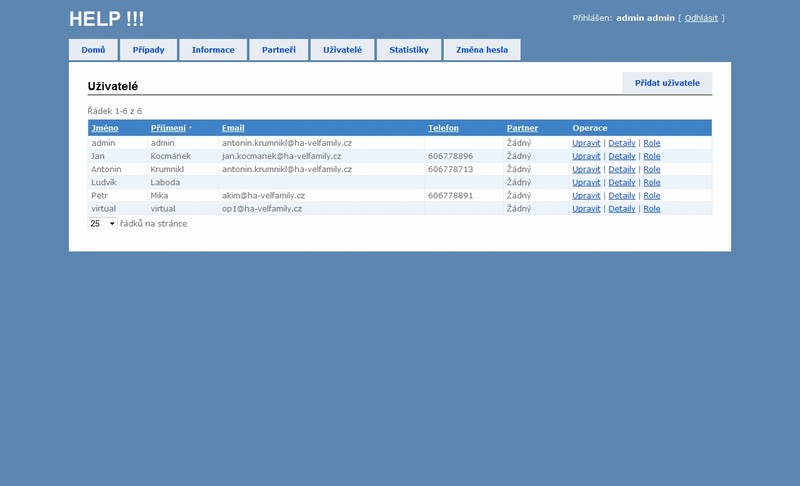Go to the Partneři tab
Screen dimensions: 800x486
pos(279,50)
